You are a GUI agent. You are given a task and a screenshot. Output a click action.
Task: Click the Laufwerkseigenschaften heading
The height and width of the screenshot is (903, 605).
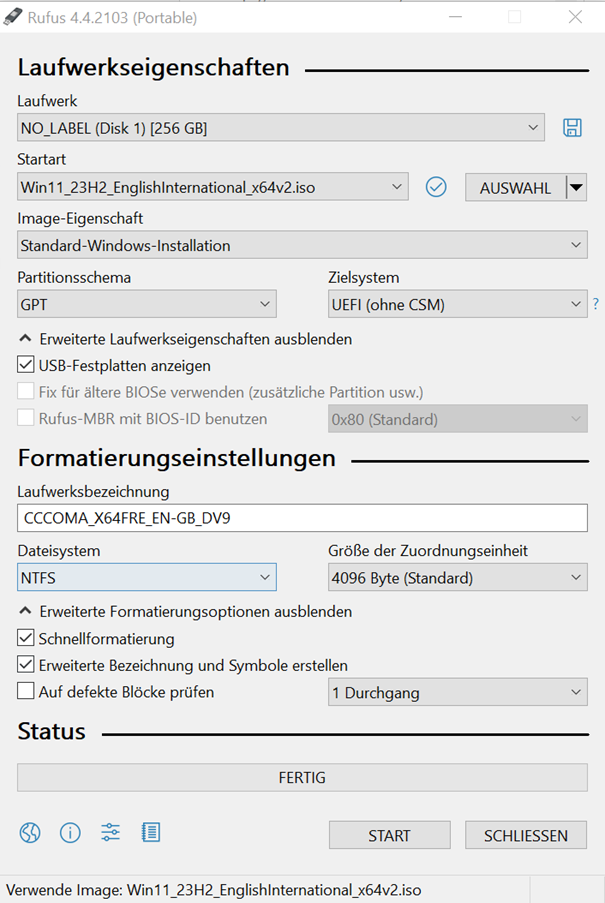point(153,67)
